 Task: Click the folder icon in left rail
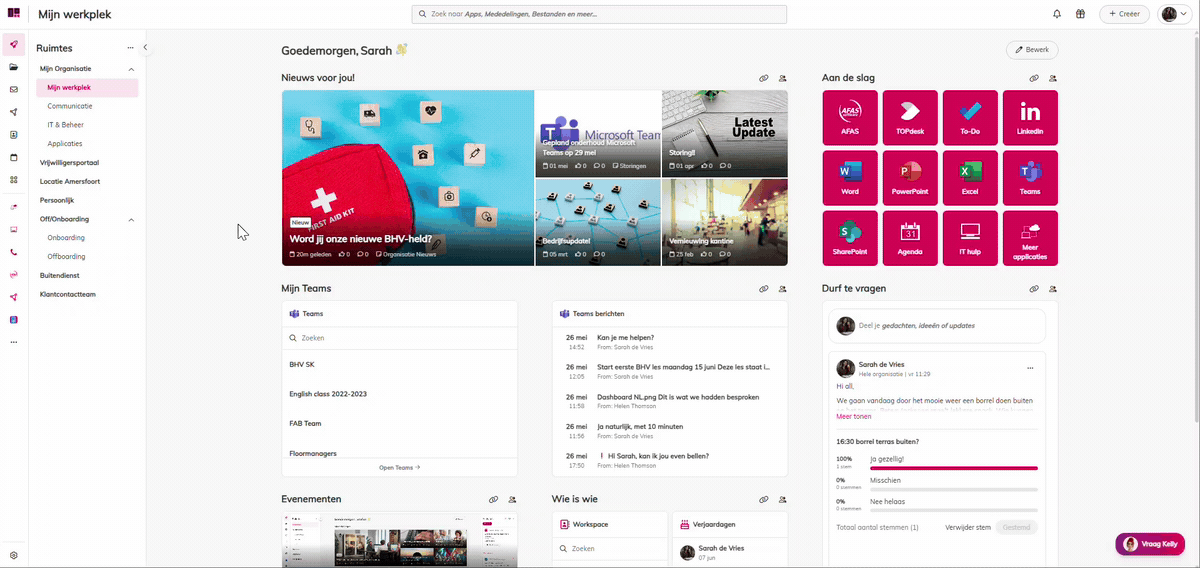[x=14, y=67]
